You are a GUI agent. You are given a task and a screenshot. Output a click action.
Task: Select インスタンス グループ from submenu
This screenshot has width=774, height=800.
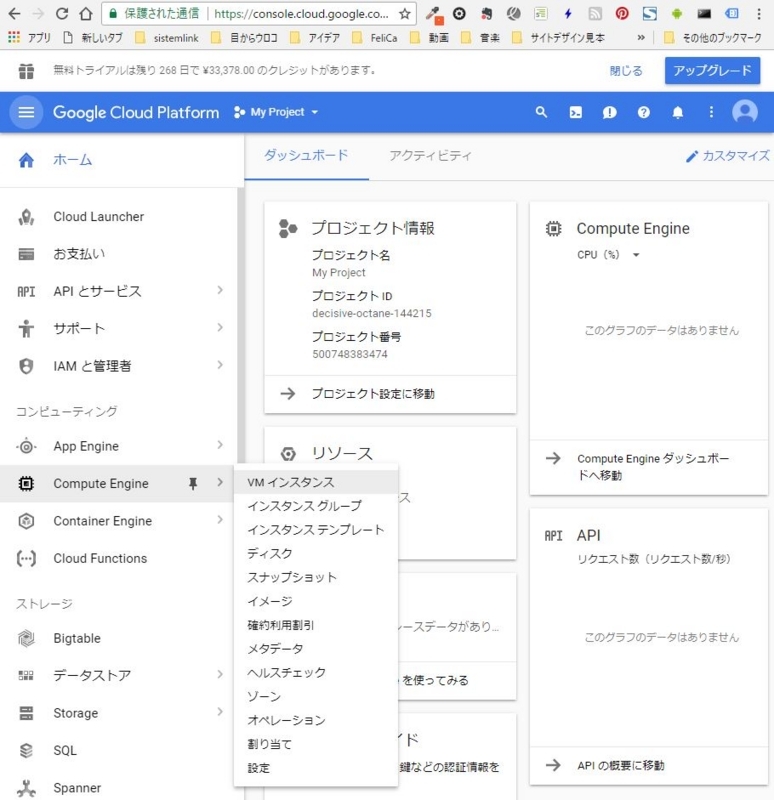click(x=316, y=506)
